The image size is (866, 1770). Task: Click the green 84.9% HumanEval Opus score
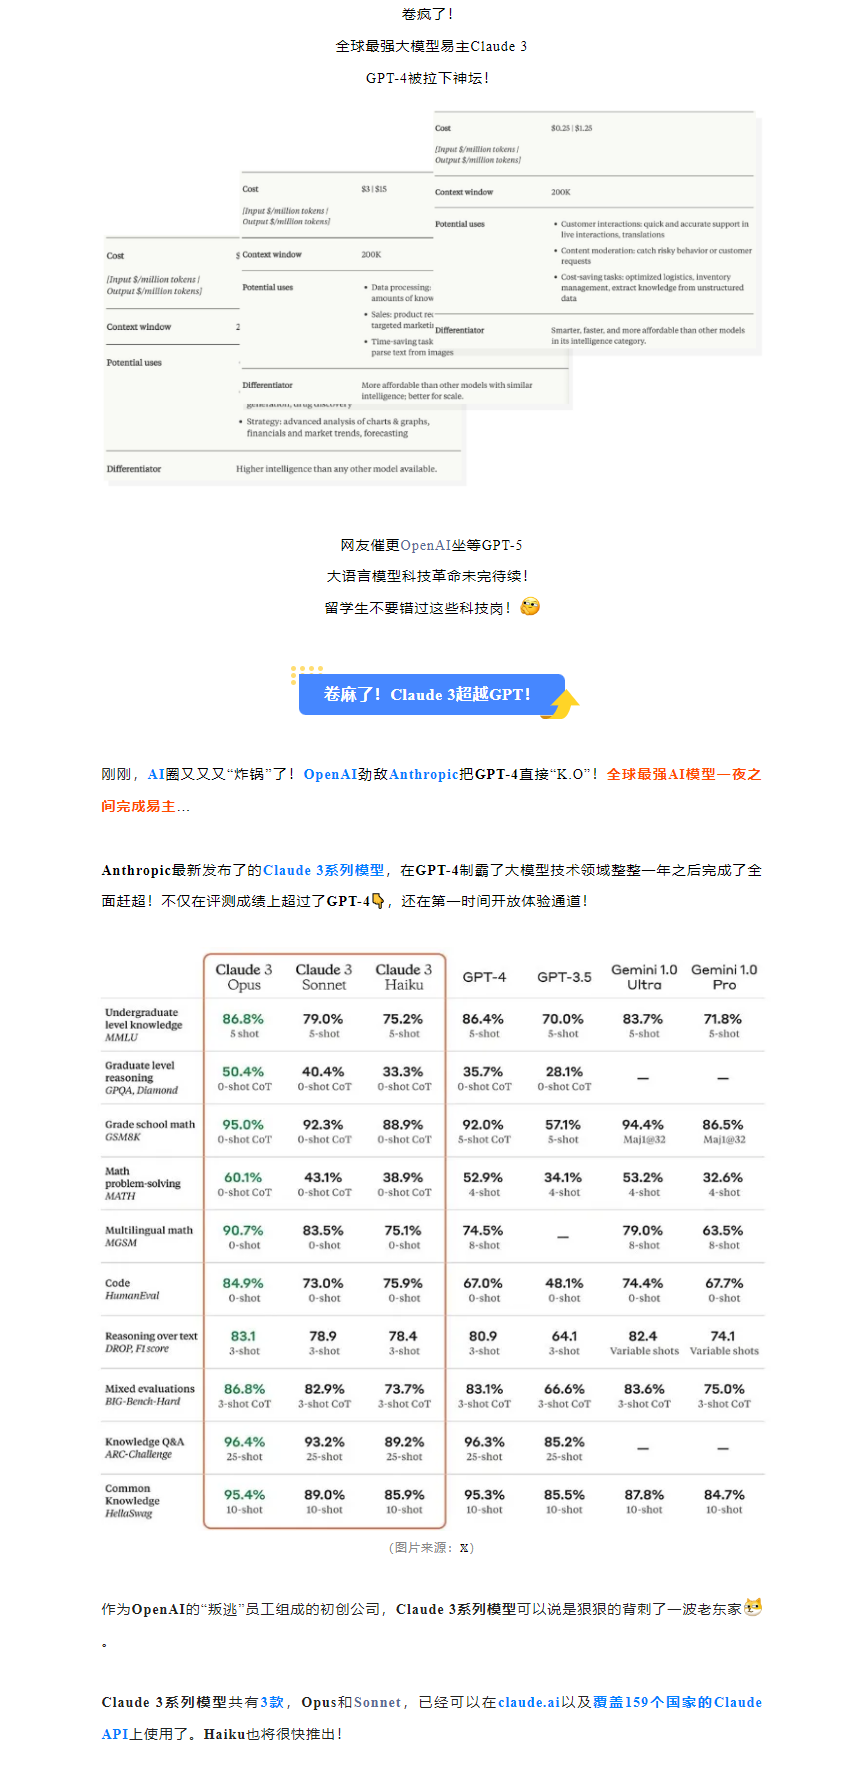coord(244,1283)
